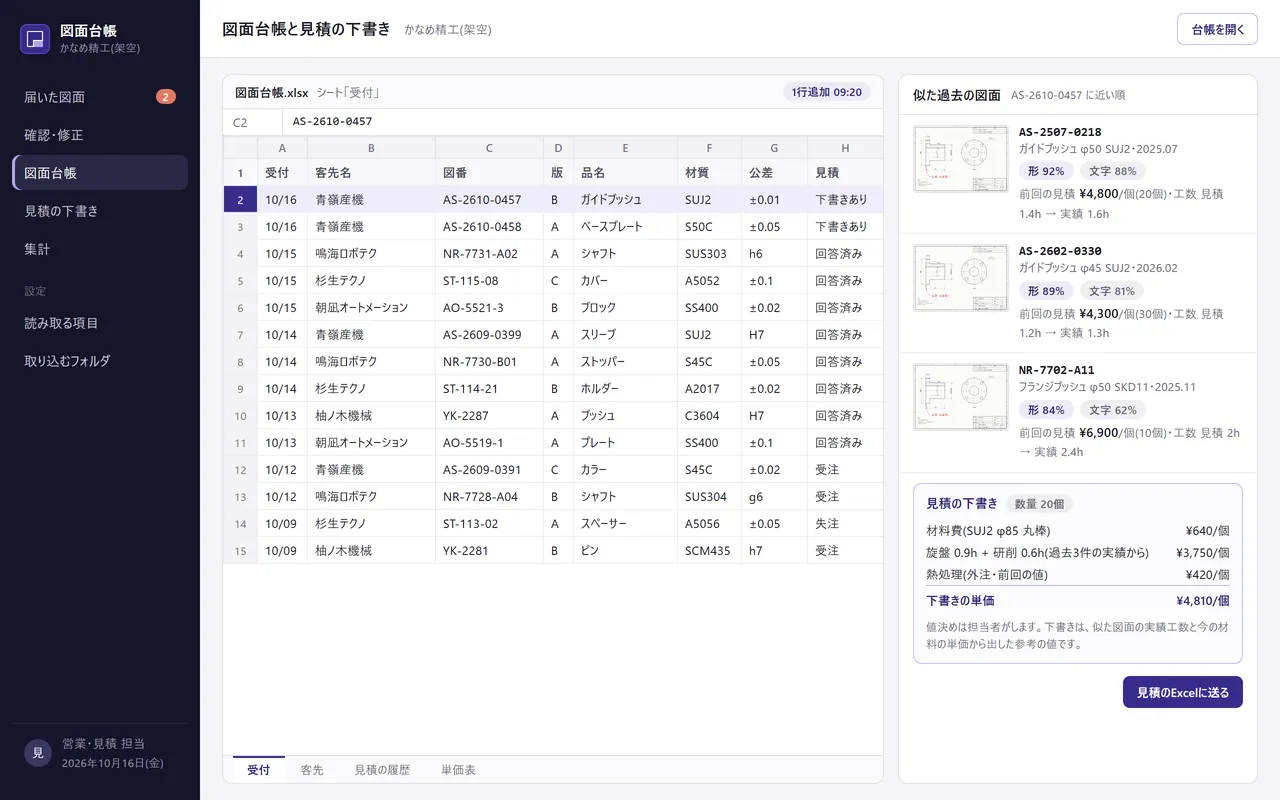Open thumbnail of drawing NR-7702-A11
The height and width of the screenshot is (800, 1280).
[x=960, y=396]
